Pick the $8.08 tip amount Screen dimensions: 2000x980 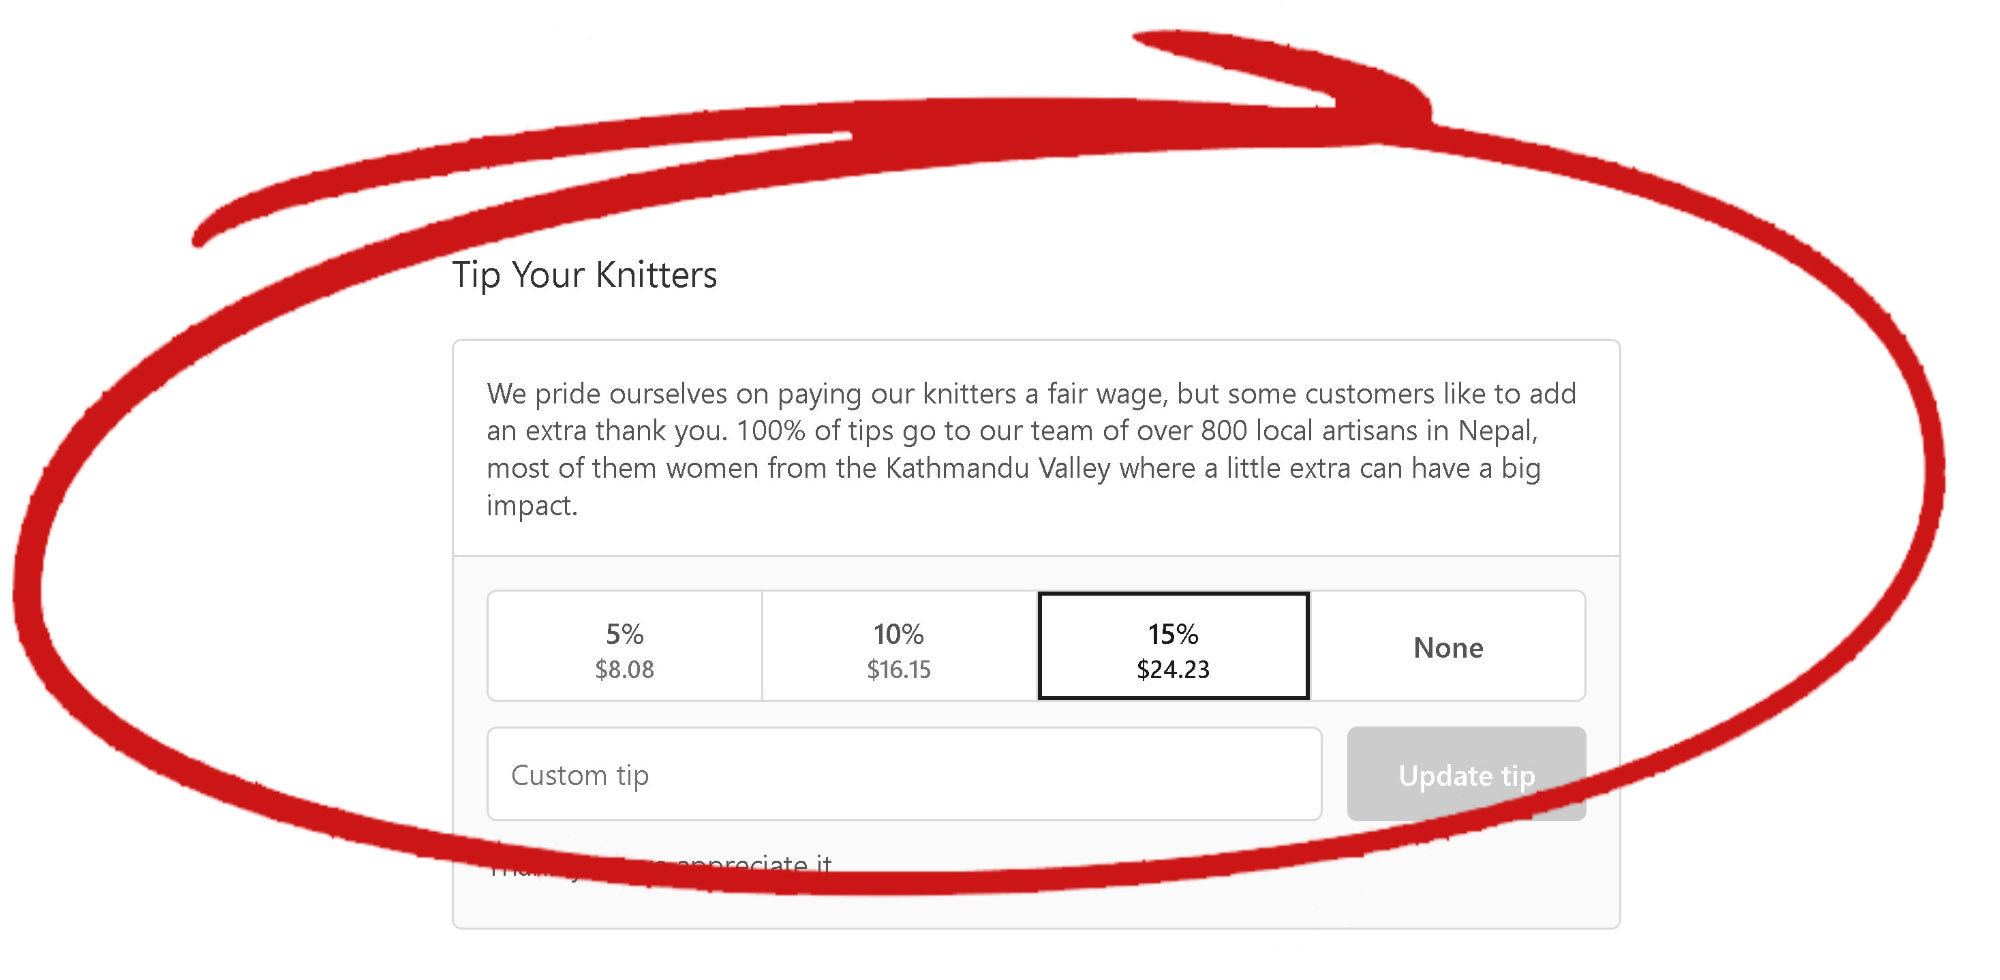625,669
